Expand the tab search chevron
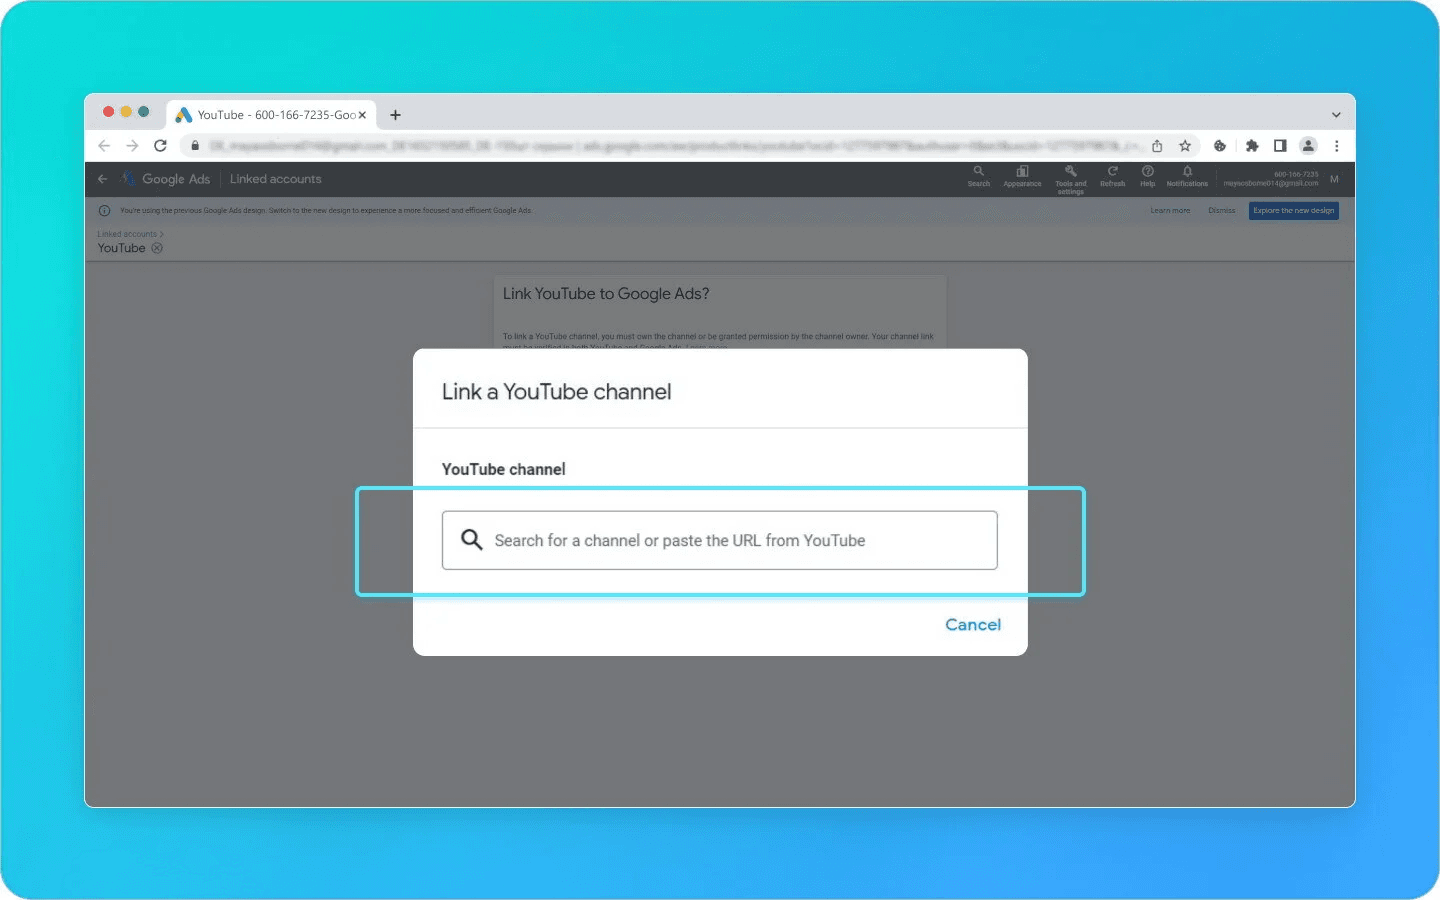 point(1336,115)
